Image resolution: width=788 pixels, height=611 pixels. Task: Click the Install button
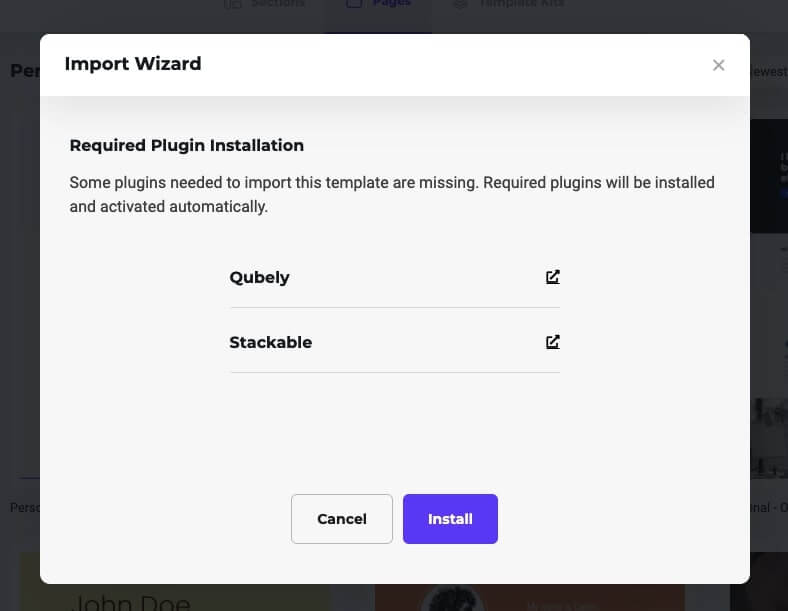[x=450, y=519]
